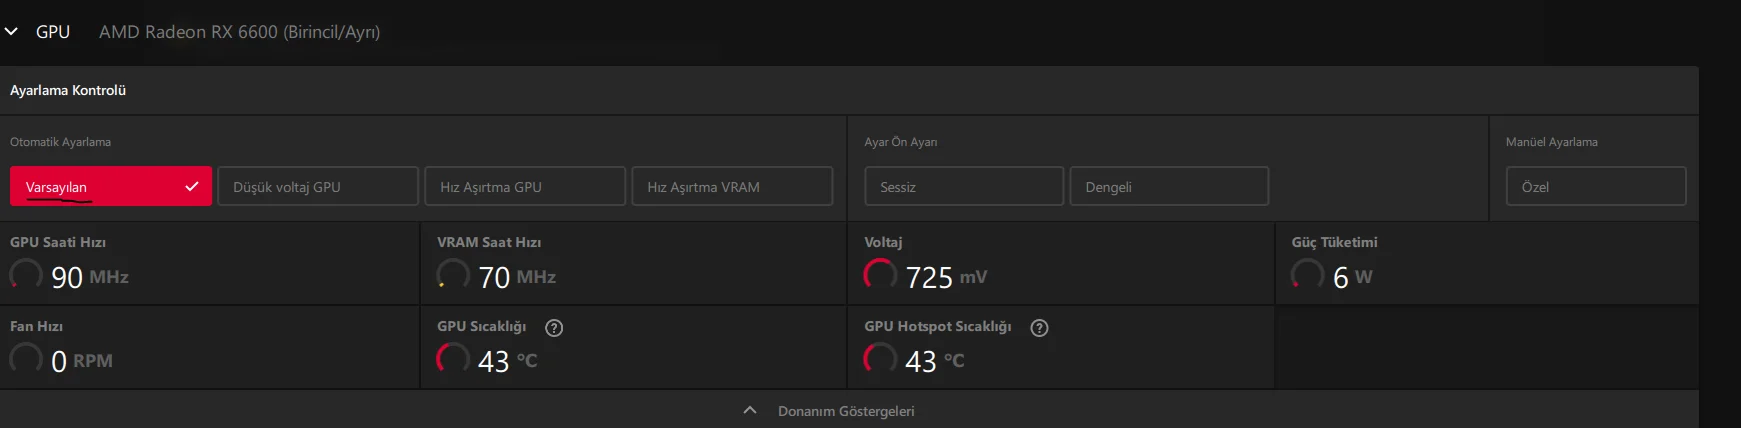Select the Sessiz tuning preset
The height and width of the screenshot is (428, 1741).
click(963, 187)
